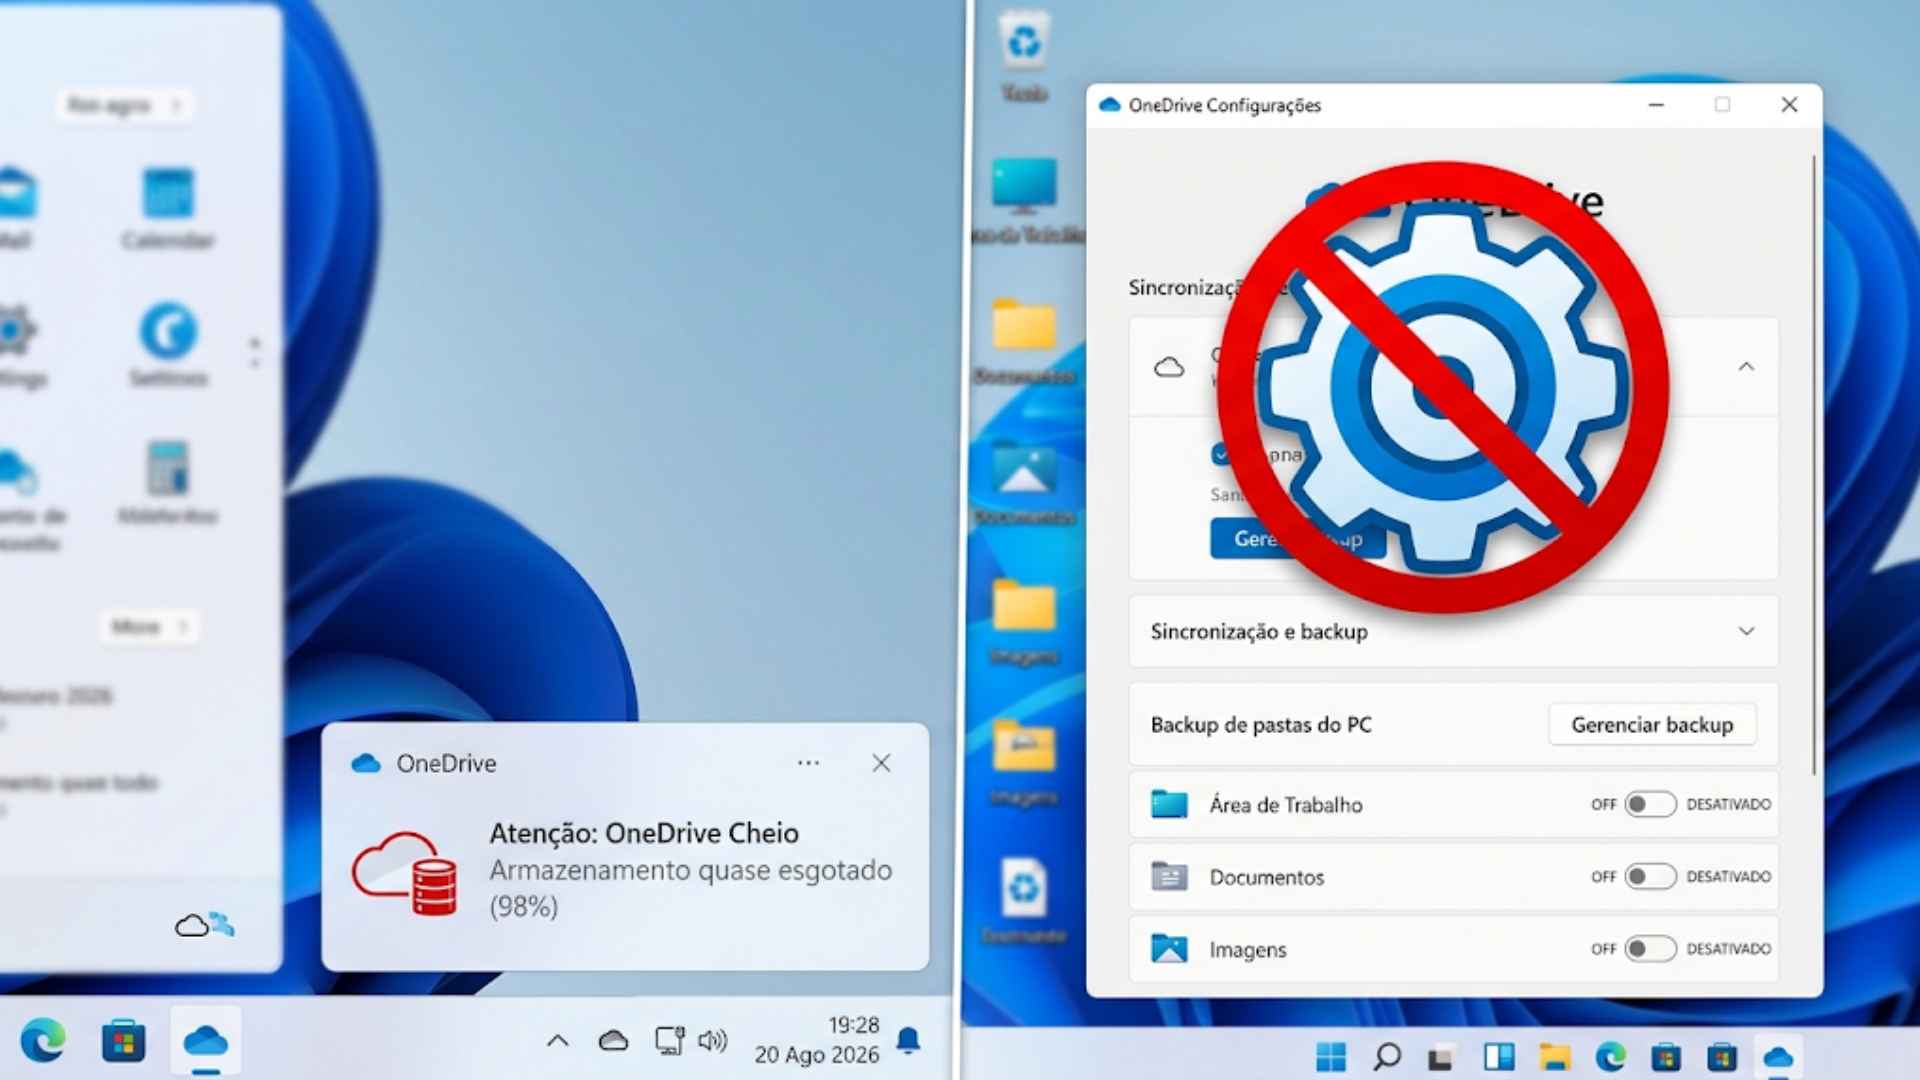The image size is (1920, 1080).
Task: Expand the Sincronização e backup section chevron
Action: pyautogui.click(x=1746, y=631)
